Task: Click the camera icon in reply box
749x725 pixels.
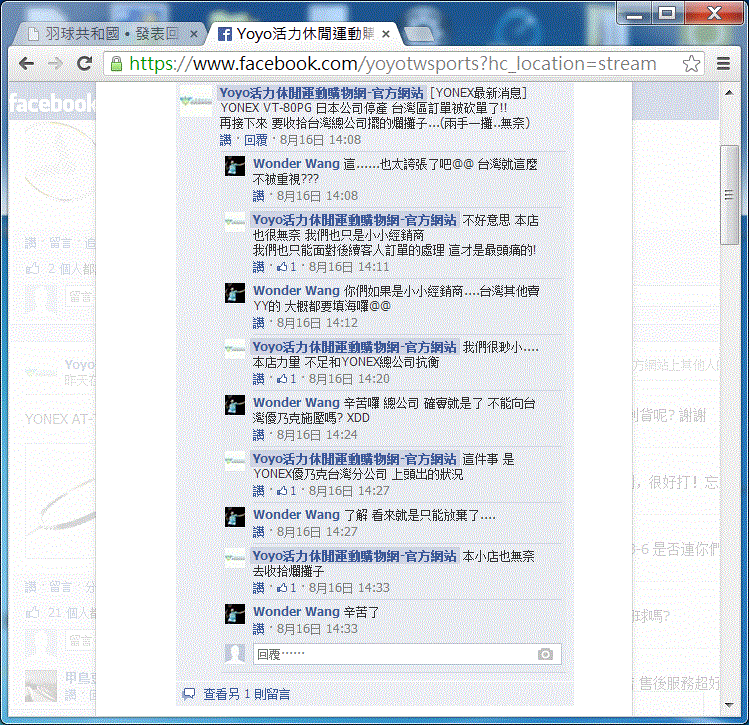Action: [x=545, y=654]
